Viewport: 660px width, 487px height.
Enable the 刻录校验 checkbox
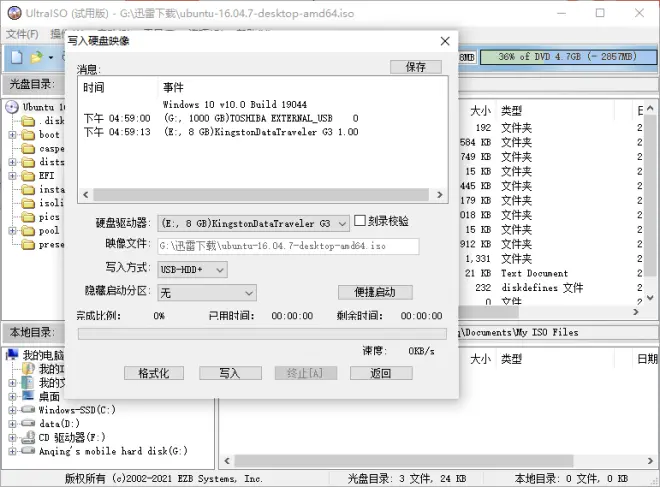click(359, 221)
